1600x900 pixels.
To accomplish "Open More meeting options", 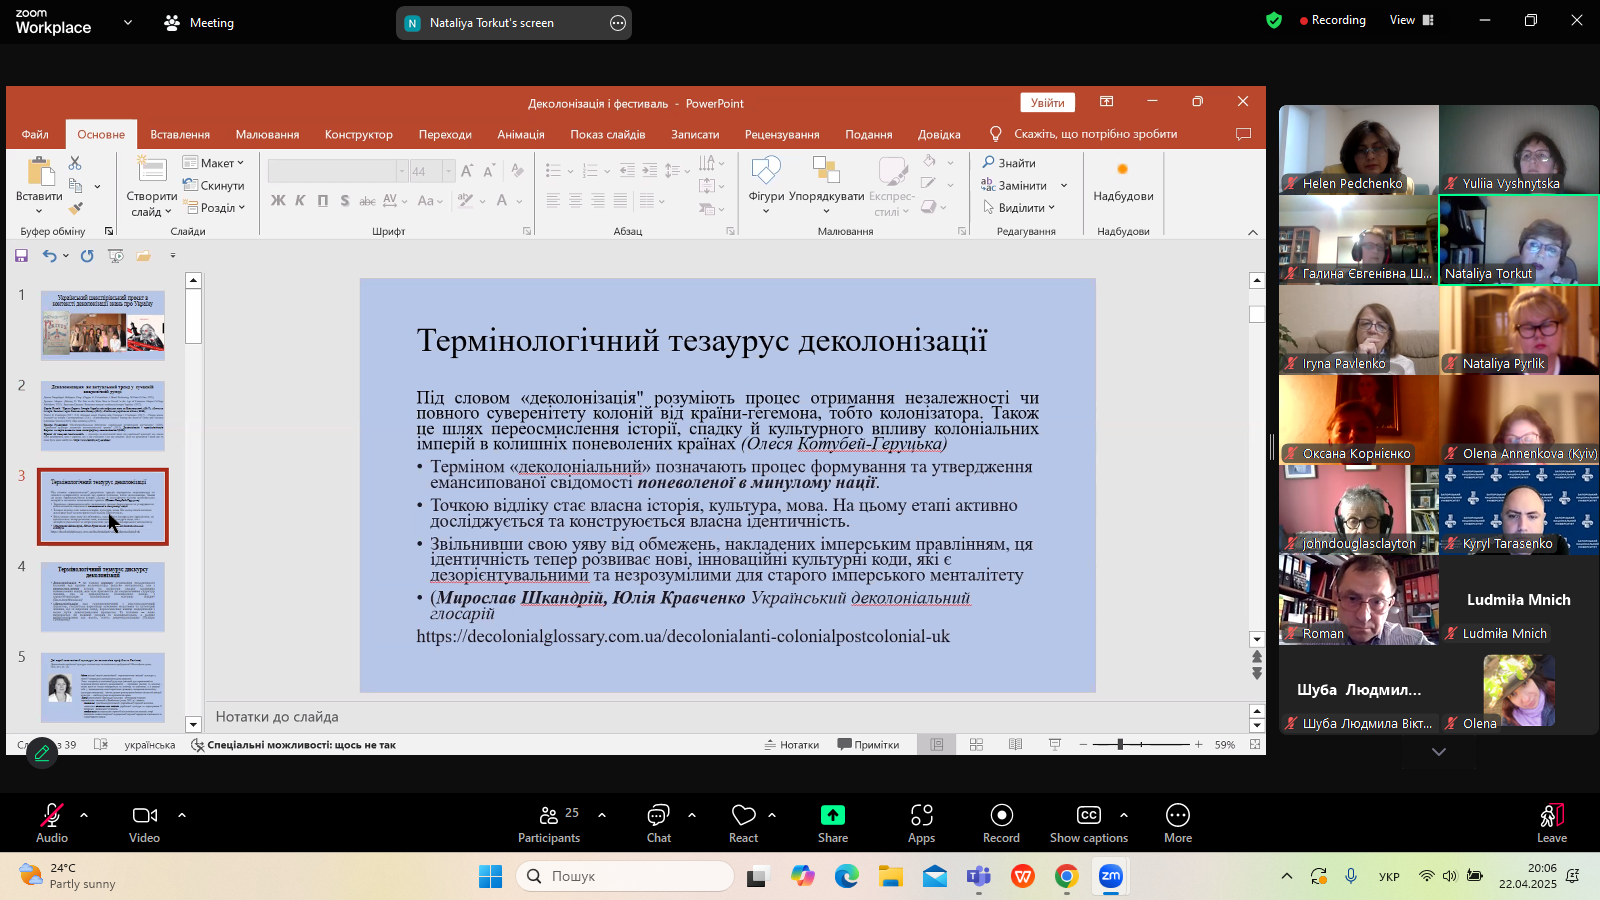I will pyautogui.click(x=1177, y=823).
